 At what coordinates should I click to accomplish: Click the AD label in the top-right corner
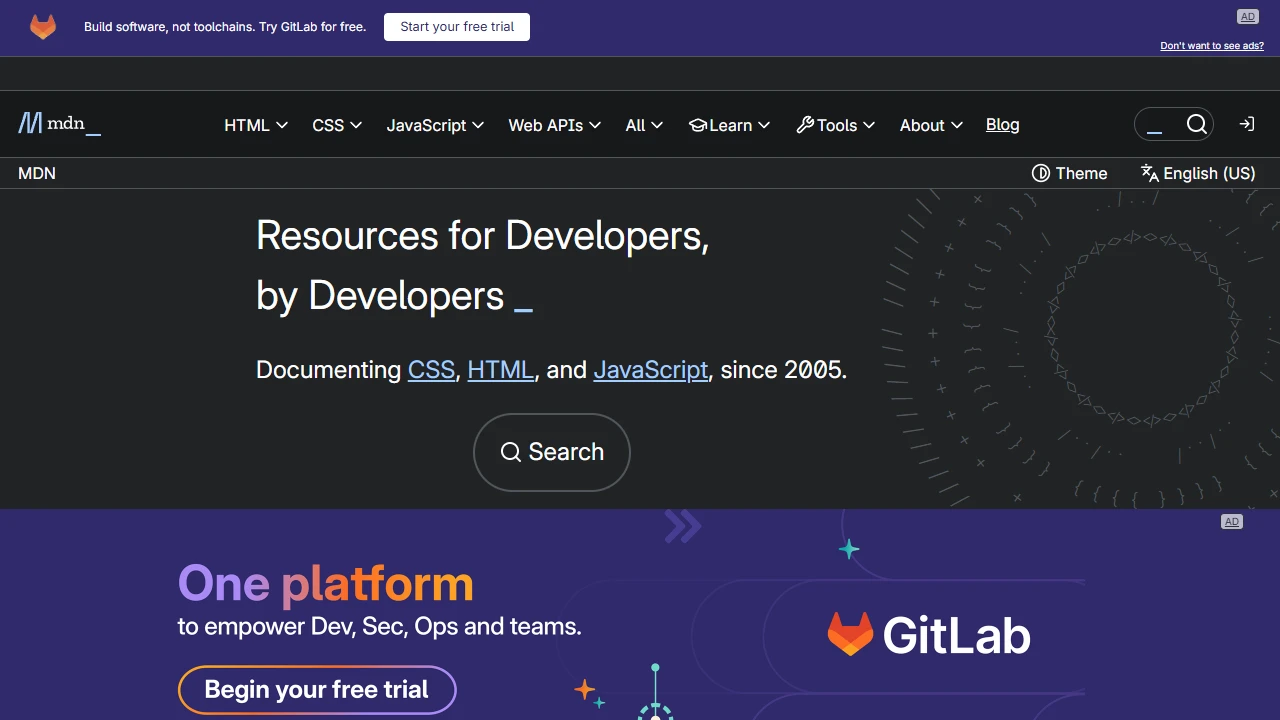tap(1247, 16)
